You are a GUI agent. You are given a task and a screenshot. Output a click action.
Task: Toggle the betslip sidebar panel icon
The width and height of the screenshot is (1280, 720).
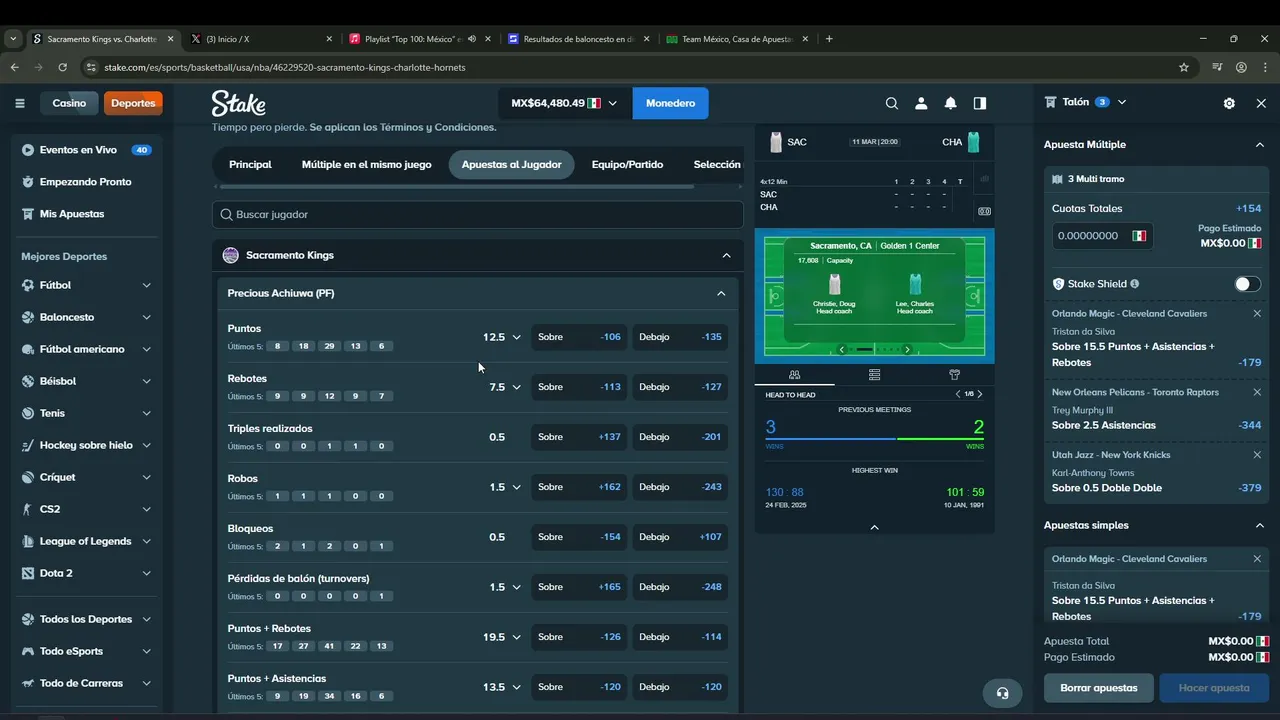tap(980, 103)
